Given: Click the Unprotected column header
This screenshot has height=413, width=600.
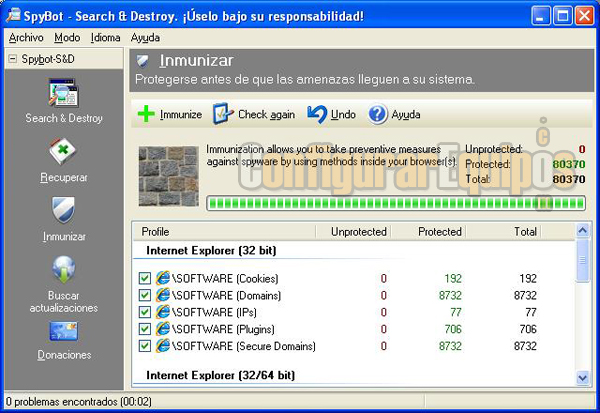Looking at the screenshot, I should coord(353,232).
